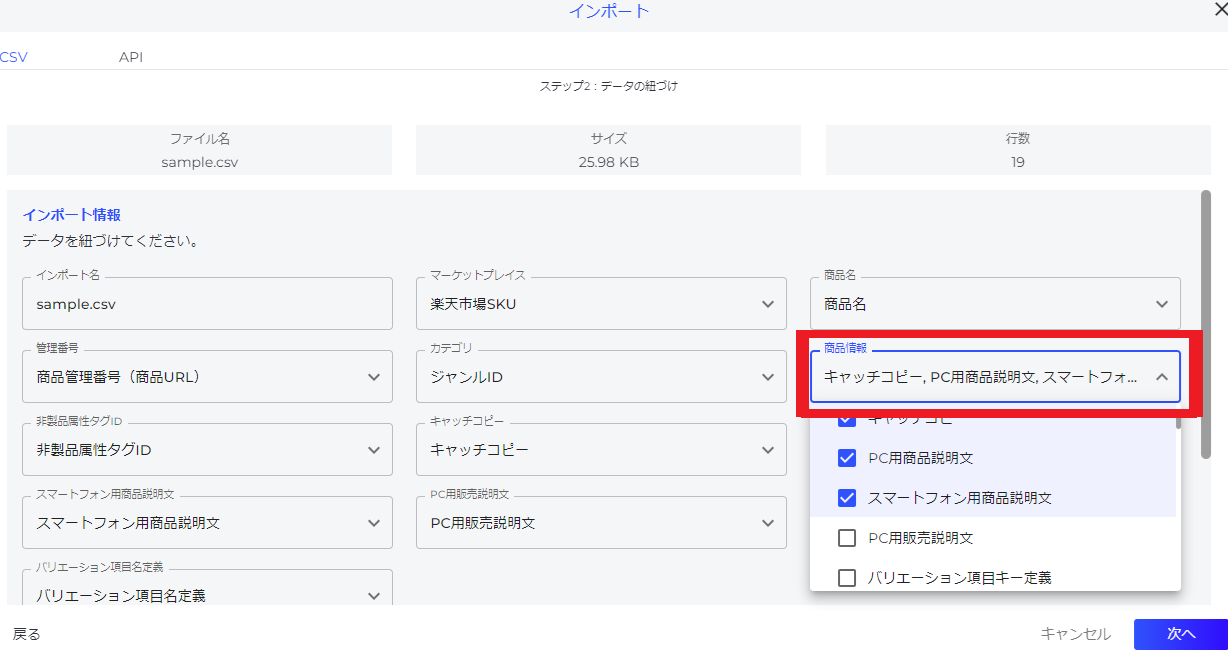Switch to the API tab
This screenshot has width=1228, height=655.
[131, 57]
